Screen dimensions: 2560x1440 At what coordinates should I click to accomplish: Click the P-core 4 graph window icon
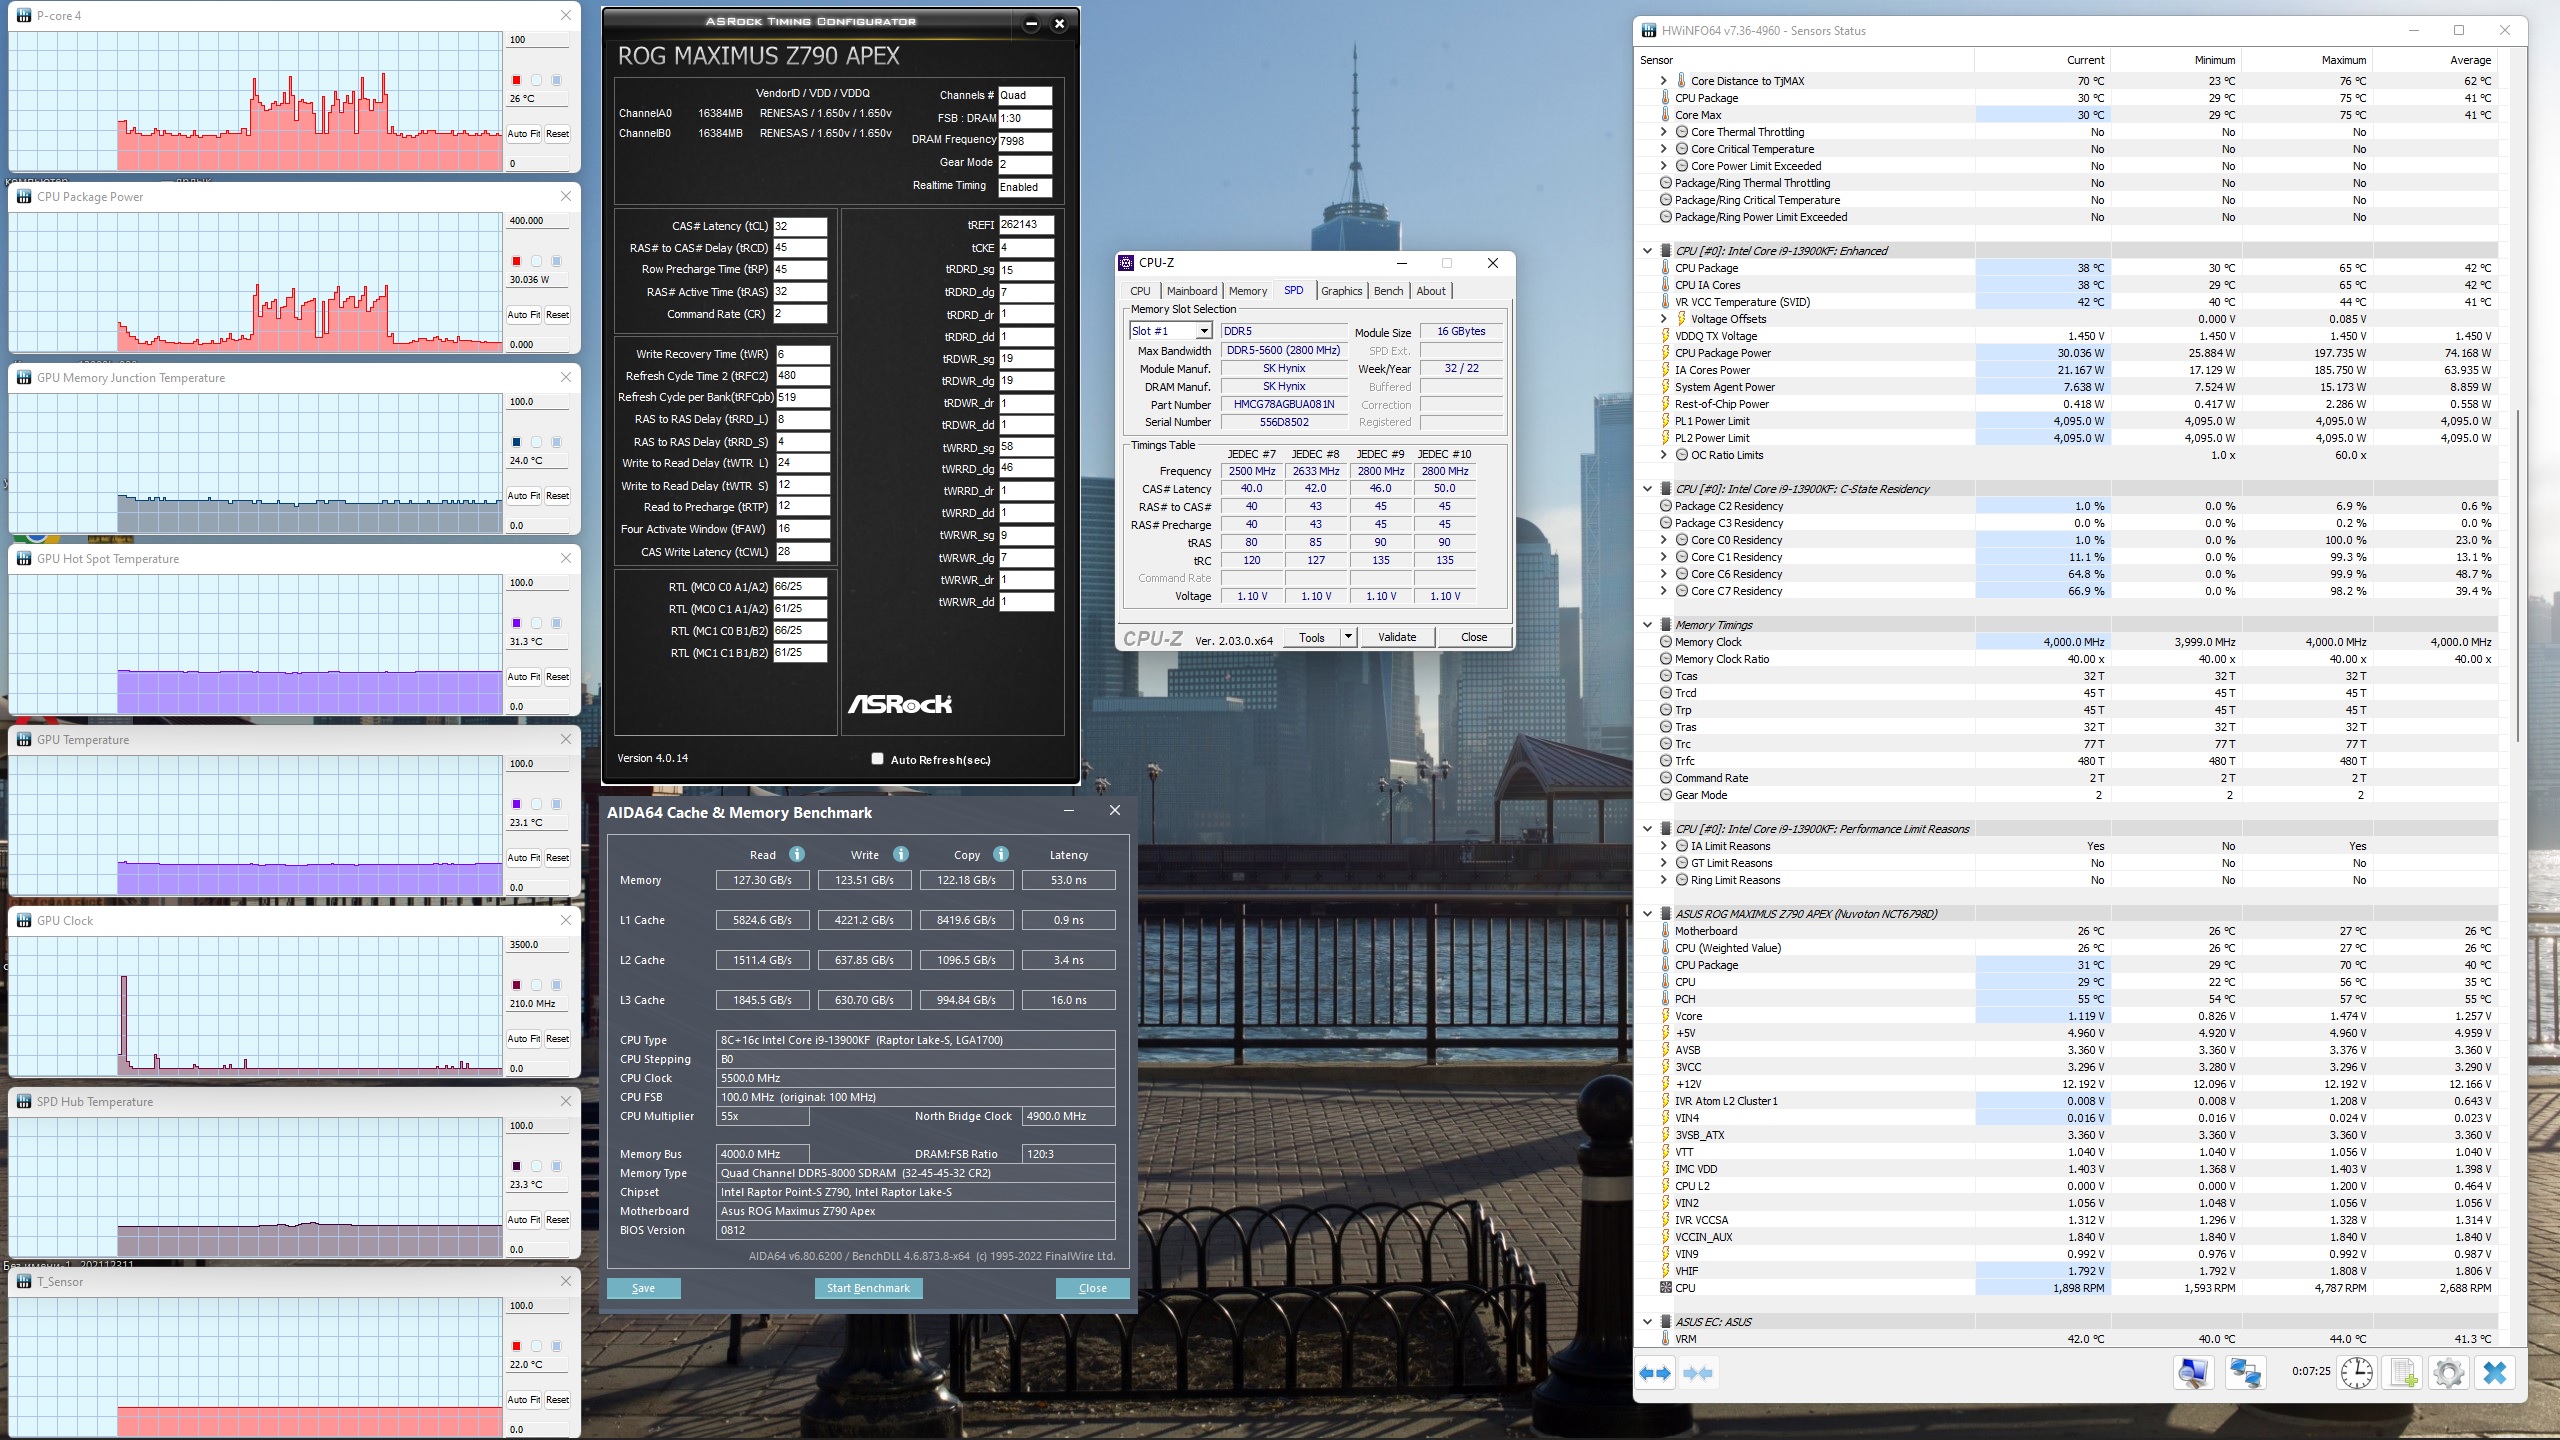24,16
